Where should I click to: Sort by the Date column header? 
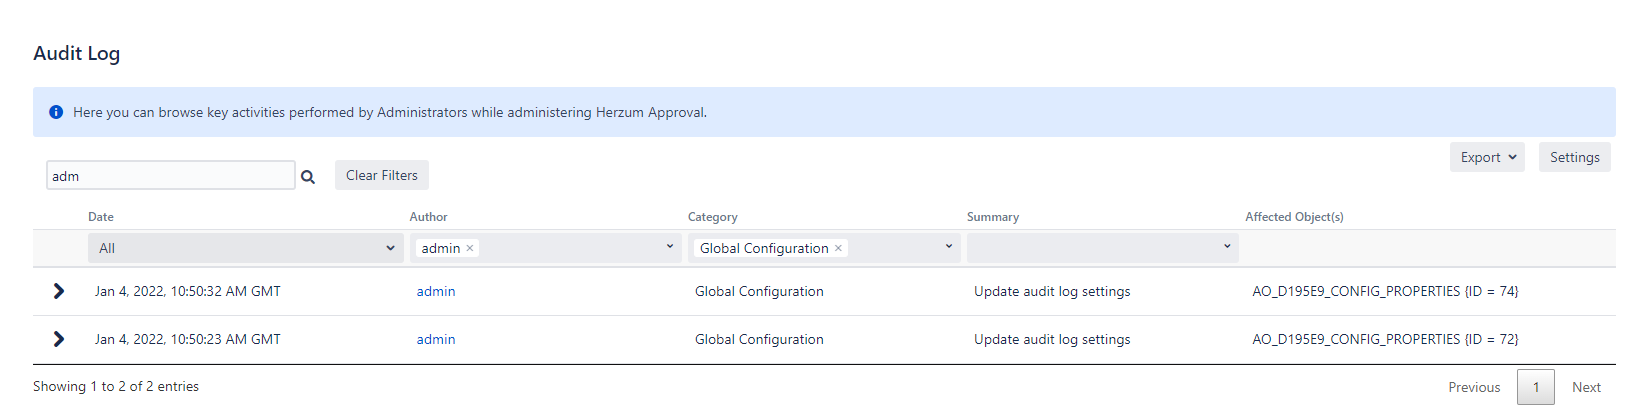click(x=101, y=217)
